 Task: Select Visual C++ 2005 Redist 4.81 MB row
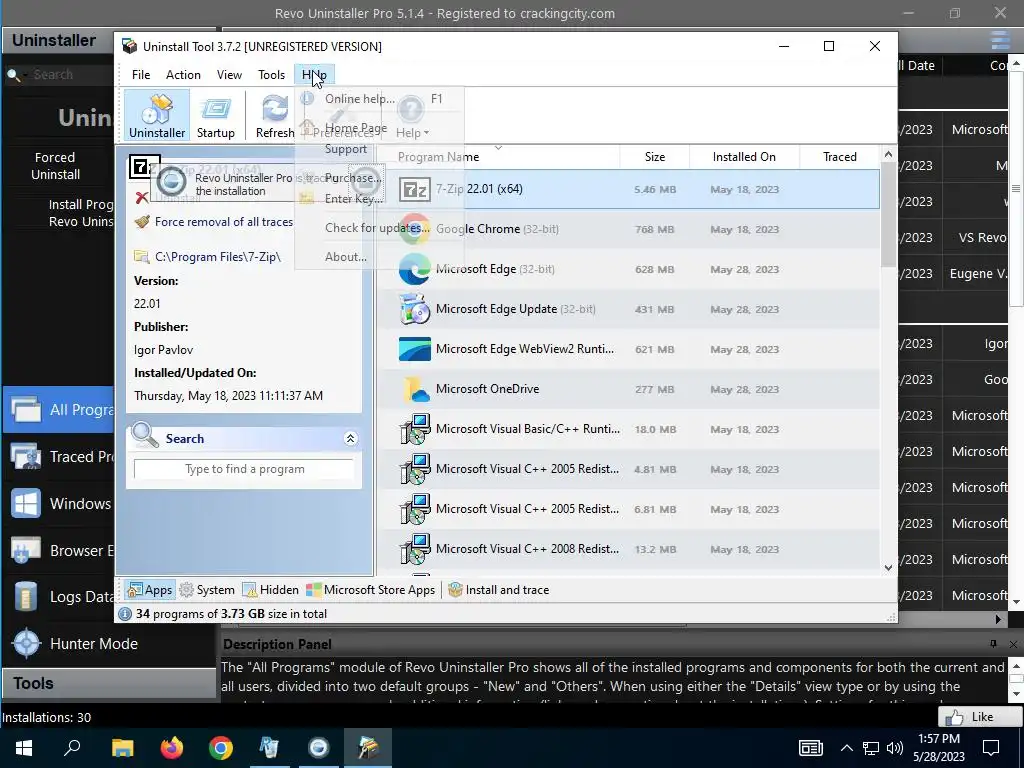tap(628, 469)
